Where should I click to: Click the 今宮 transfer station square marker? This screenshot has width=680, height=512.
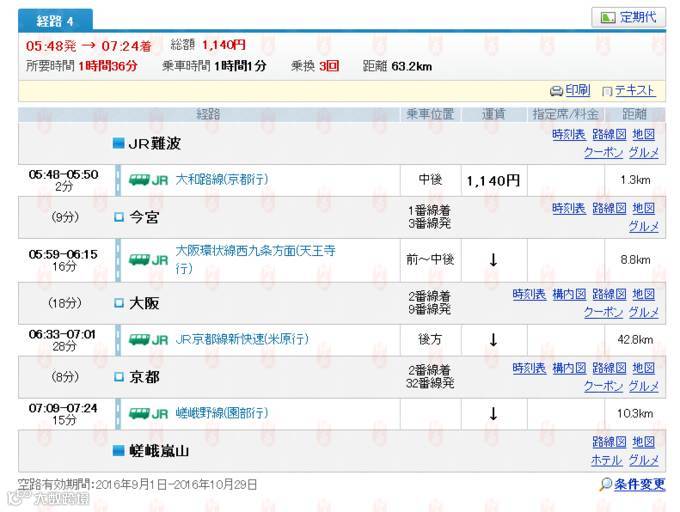coord(119,217)
